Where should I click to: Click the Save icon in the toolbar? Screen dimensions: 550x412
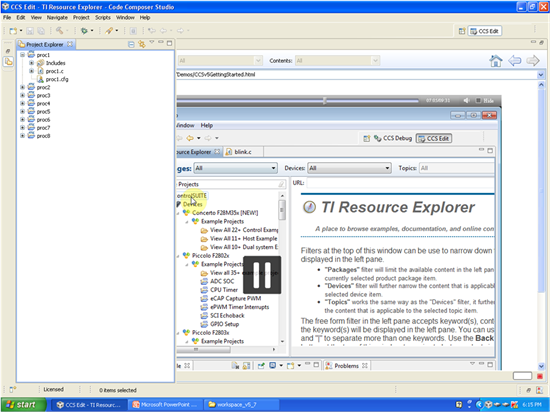(30, 31)
